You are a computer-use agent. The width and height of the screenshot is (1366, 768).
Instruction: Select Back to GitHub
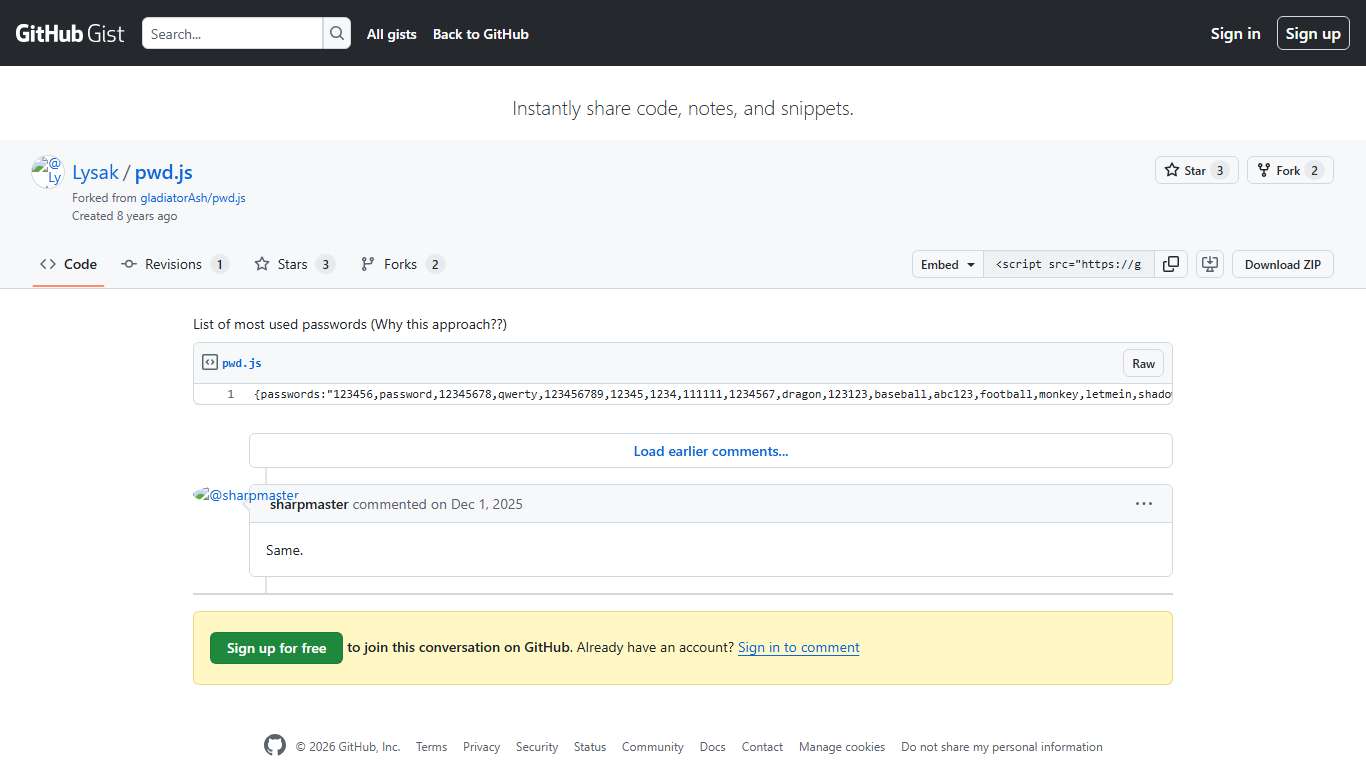click(x=480, y=33)
